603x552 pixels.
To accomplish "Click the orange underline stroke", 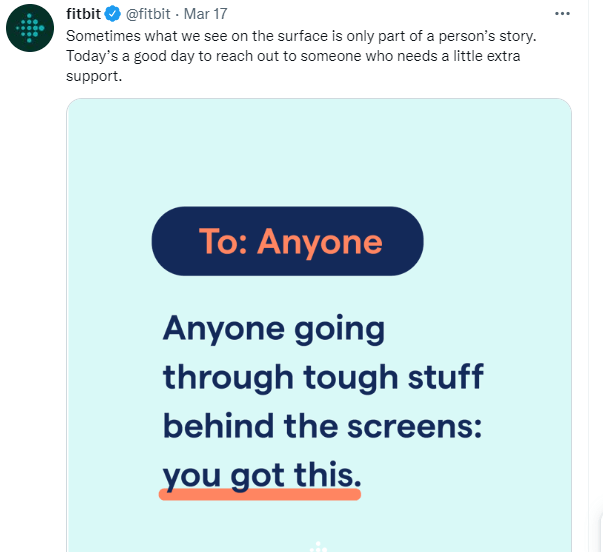I will point(260,495).
